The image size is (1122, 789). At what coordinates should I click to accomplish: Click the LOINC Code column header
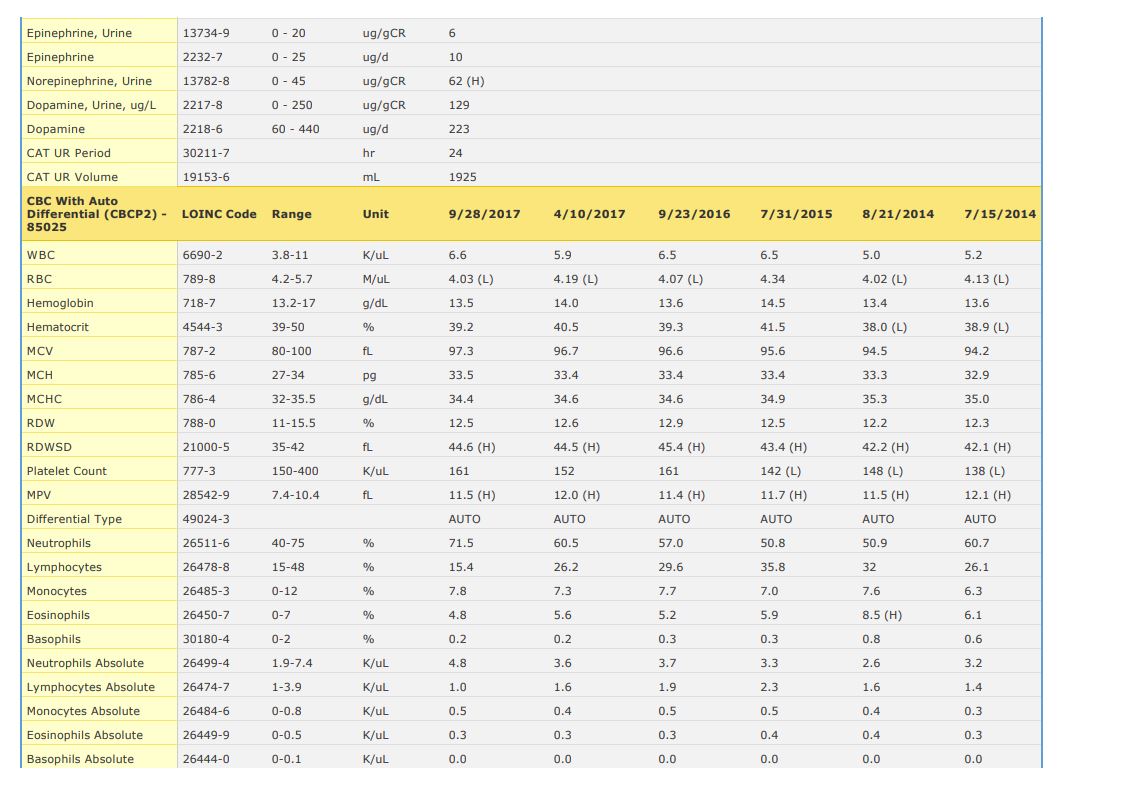[219, 214]
